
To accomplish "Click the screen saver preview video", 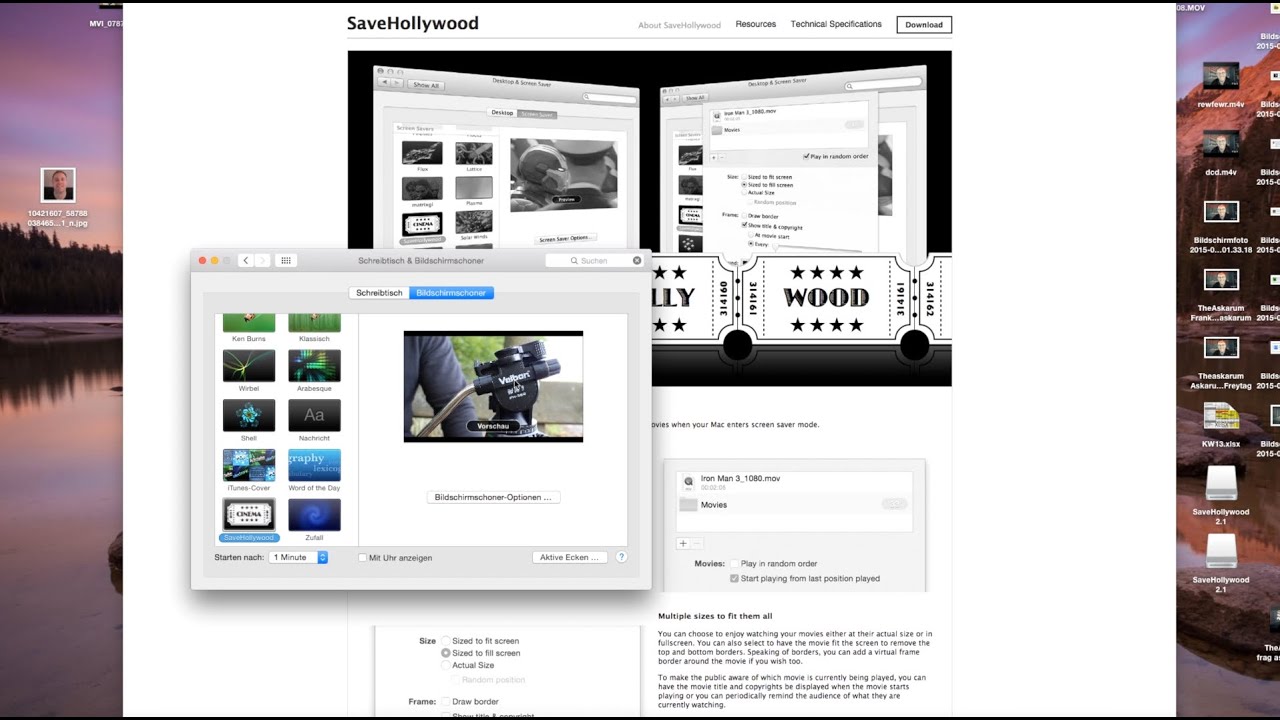I will pos(493,386).
